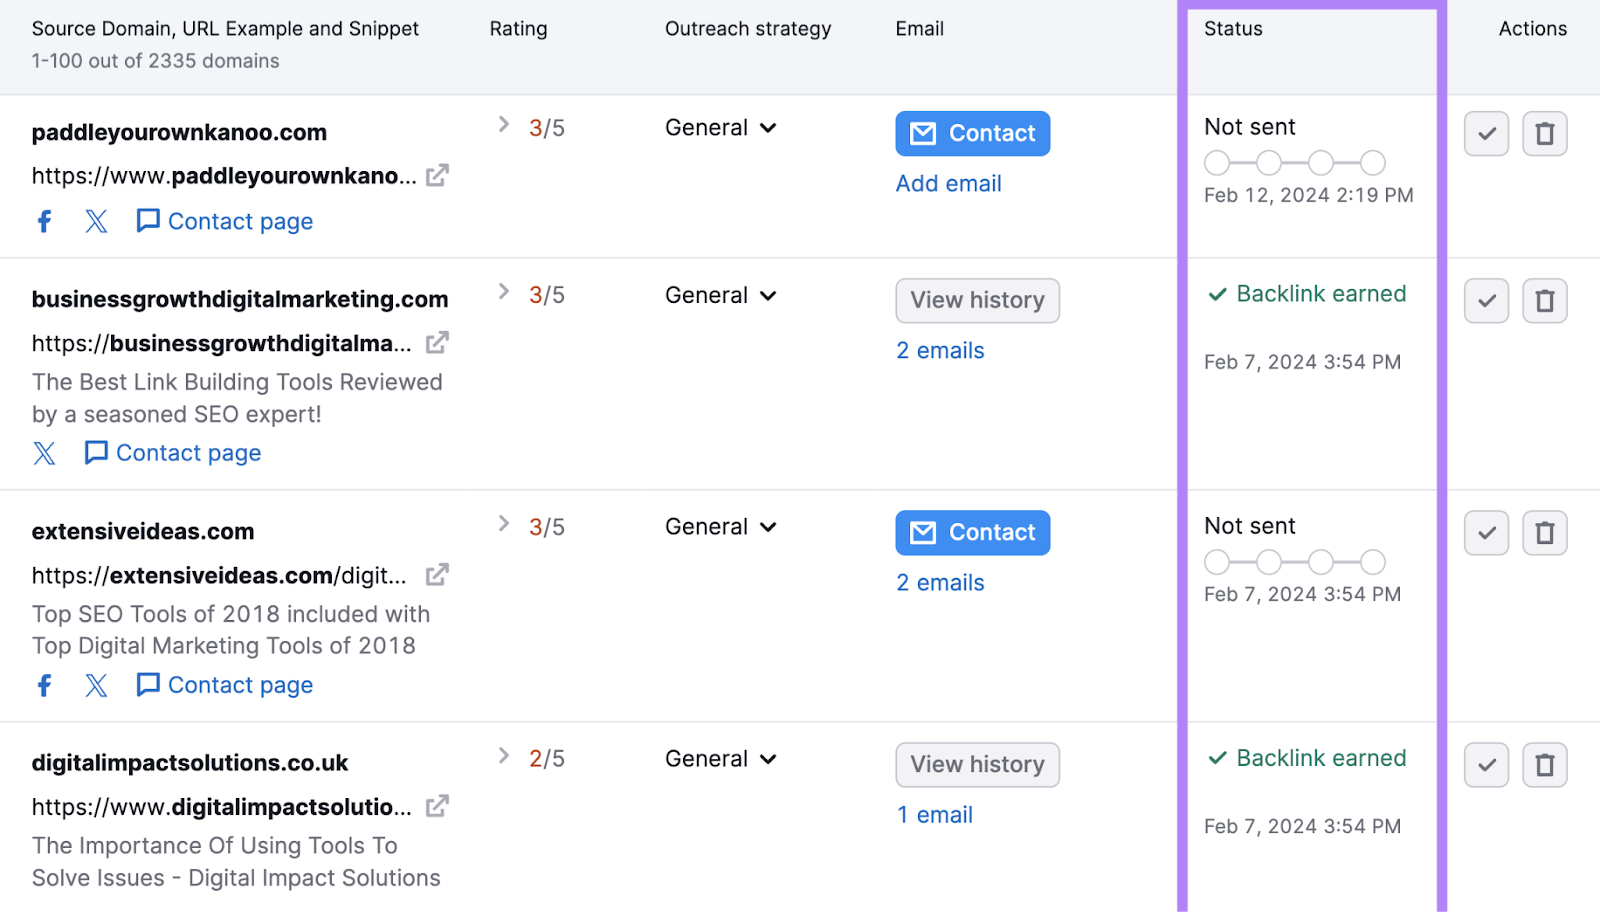Viewport: 1600px width, 912px height.
Task: Delete digitalimpactsolutions.co.uk using the trash icon
Action: [1544, 764]
